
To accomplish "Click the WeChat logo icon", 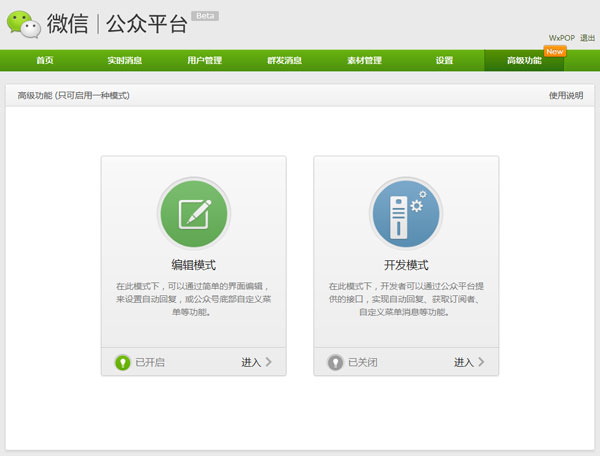I will (x=24, y=24).
